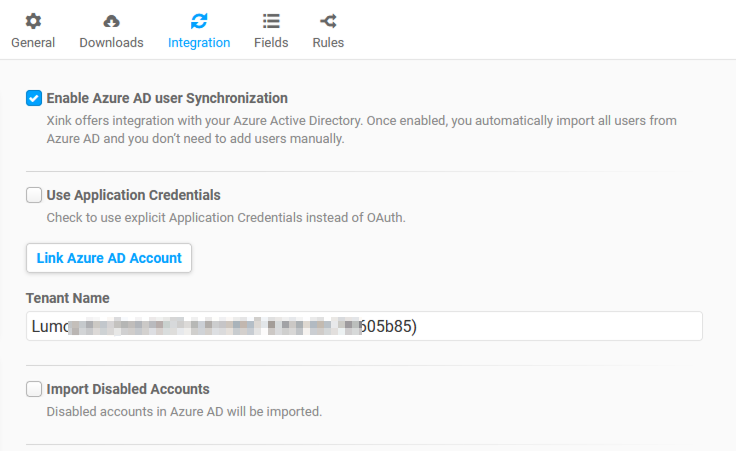Open the Rules tab label

tap(328, 43)
